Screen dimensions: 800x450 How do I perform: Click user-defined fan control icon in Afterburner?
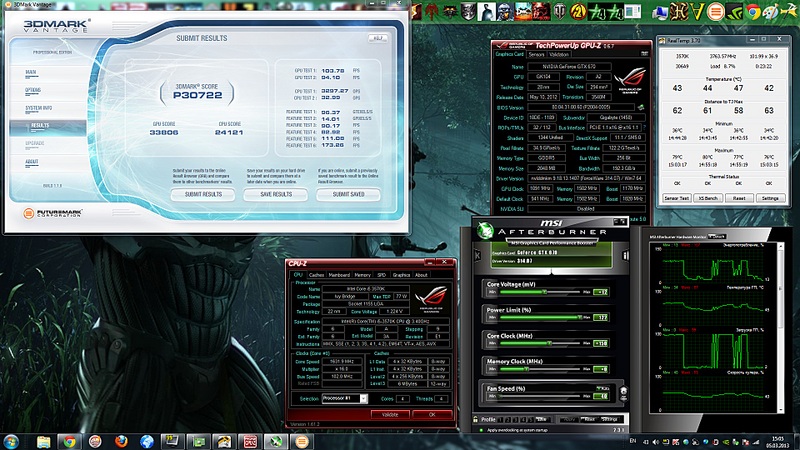(x=623, y=393)
